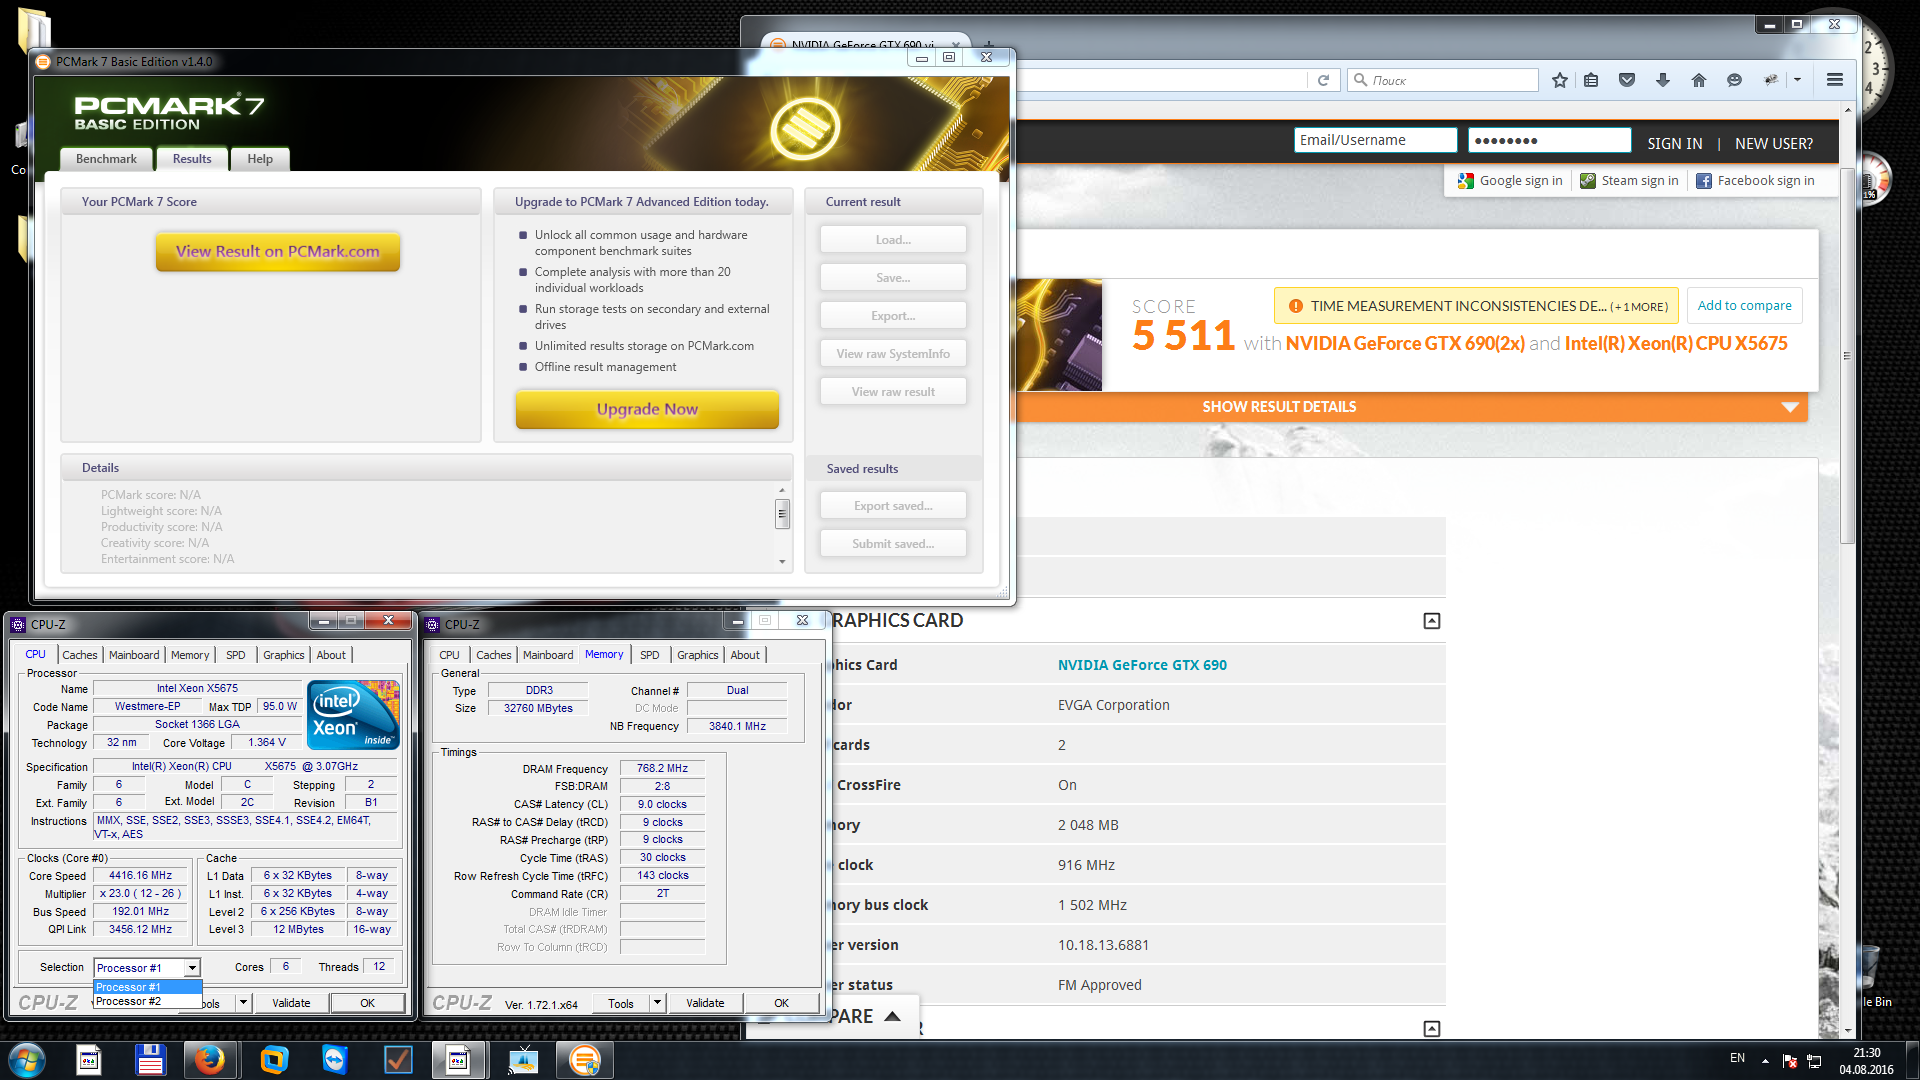Open the VMware taskbar icon
1920x1080 pixels.
coord(273,1060)
